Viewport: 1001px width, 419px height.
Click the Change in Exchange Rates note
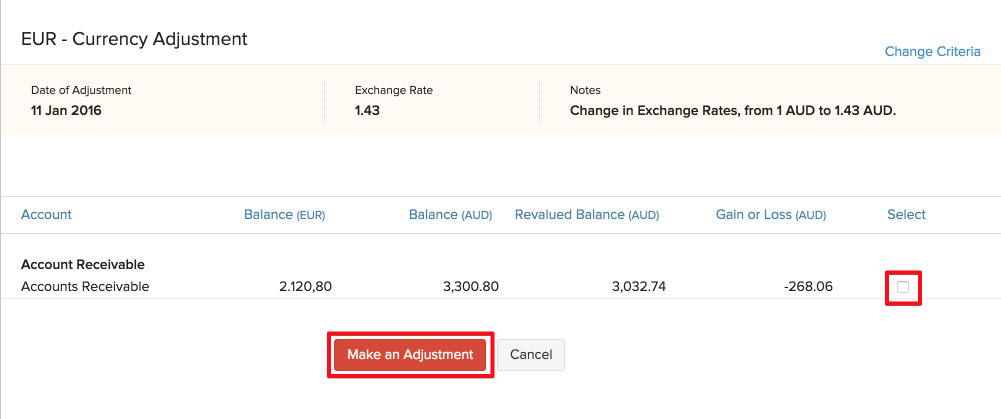pyautogui.click(x=732, y=111)
